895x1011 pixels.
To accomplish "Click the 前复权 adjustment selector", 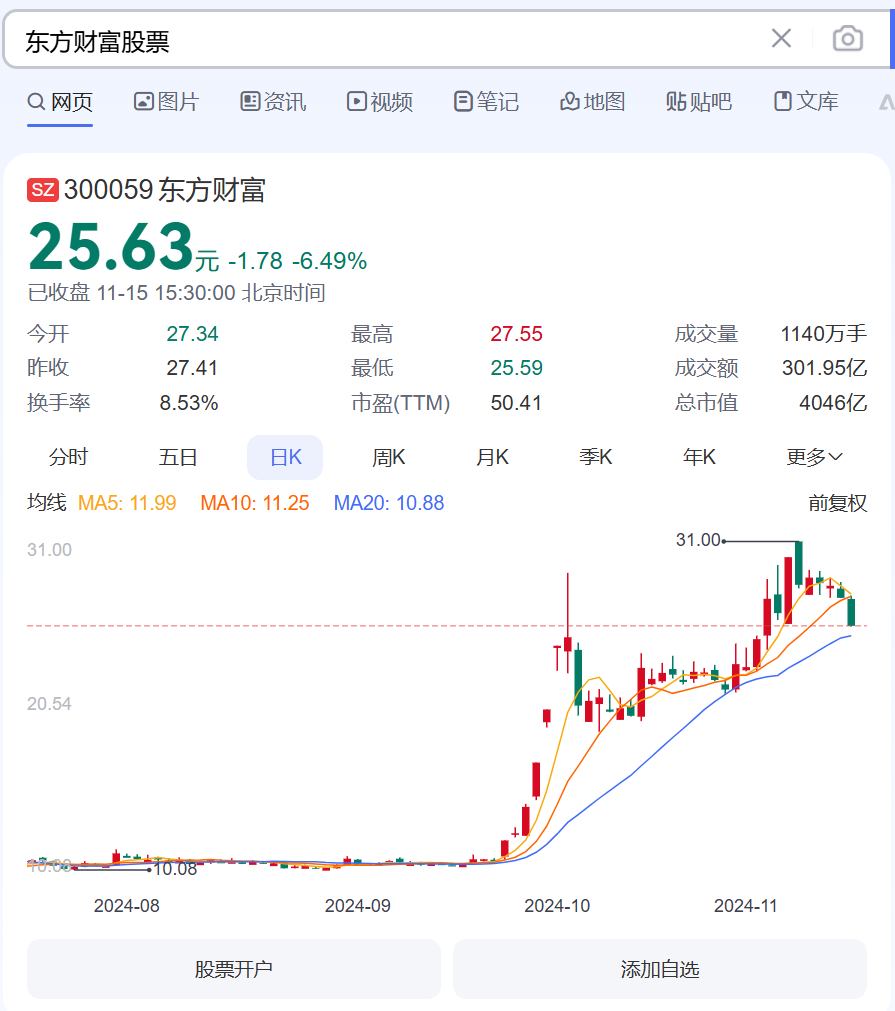I will [838, 503].
